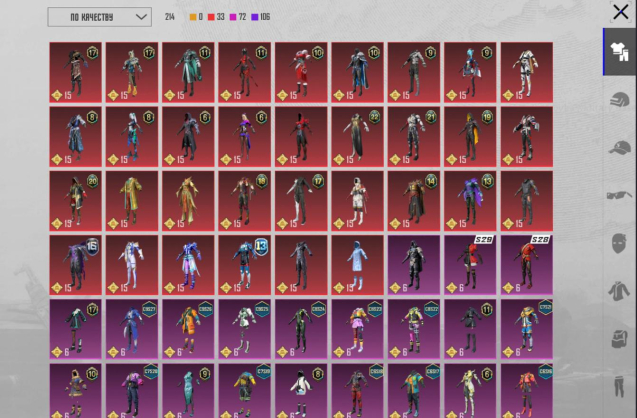Open the face mask category
The width and height of the screenshot is (637, 418).
coord(619,243)
